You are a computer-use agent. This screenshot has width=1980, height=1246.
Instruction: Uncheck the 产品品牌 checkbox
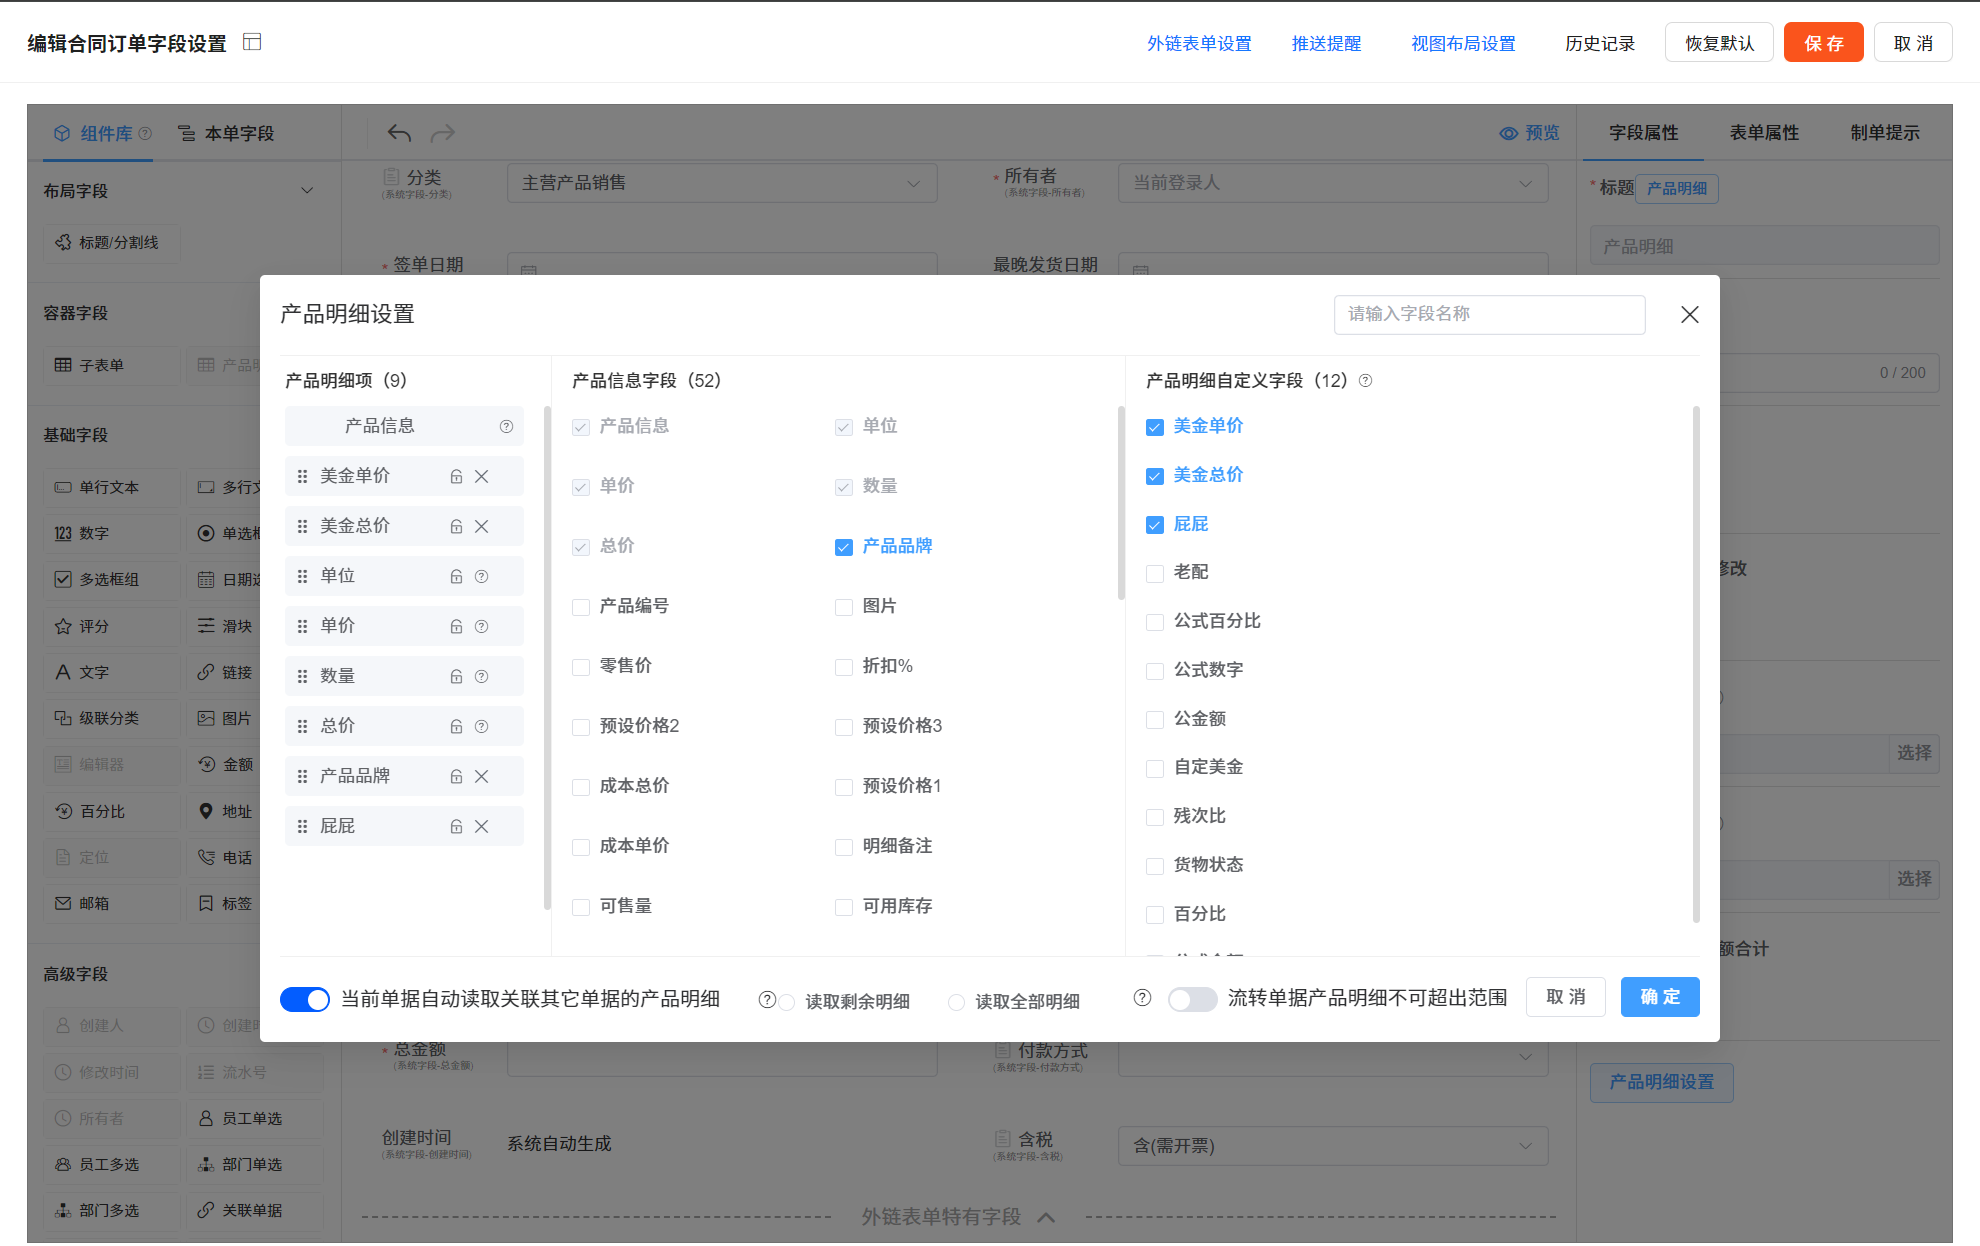pyautogui.click(x=843, y=547)
